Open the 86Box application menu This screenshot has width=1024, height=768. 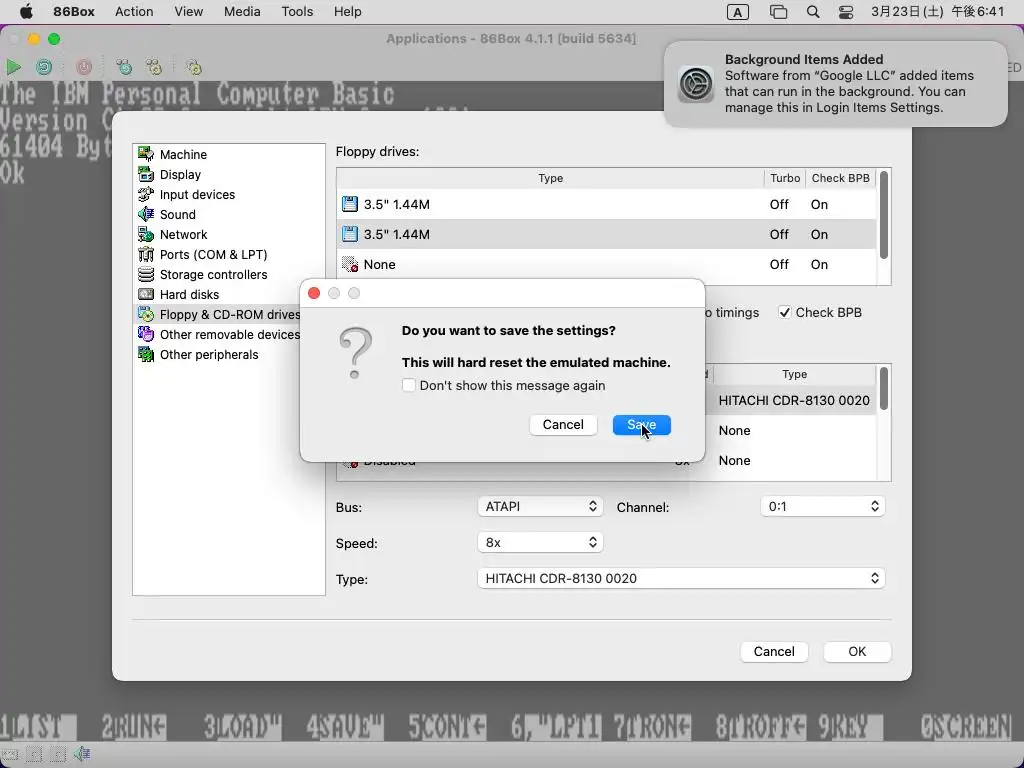[74, 12]
